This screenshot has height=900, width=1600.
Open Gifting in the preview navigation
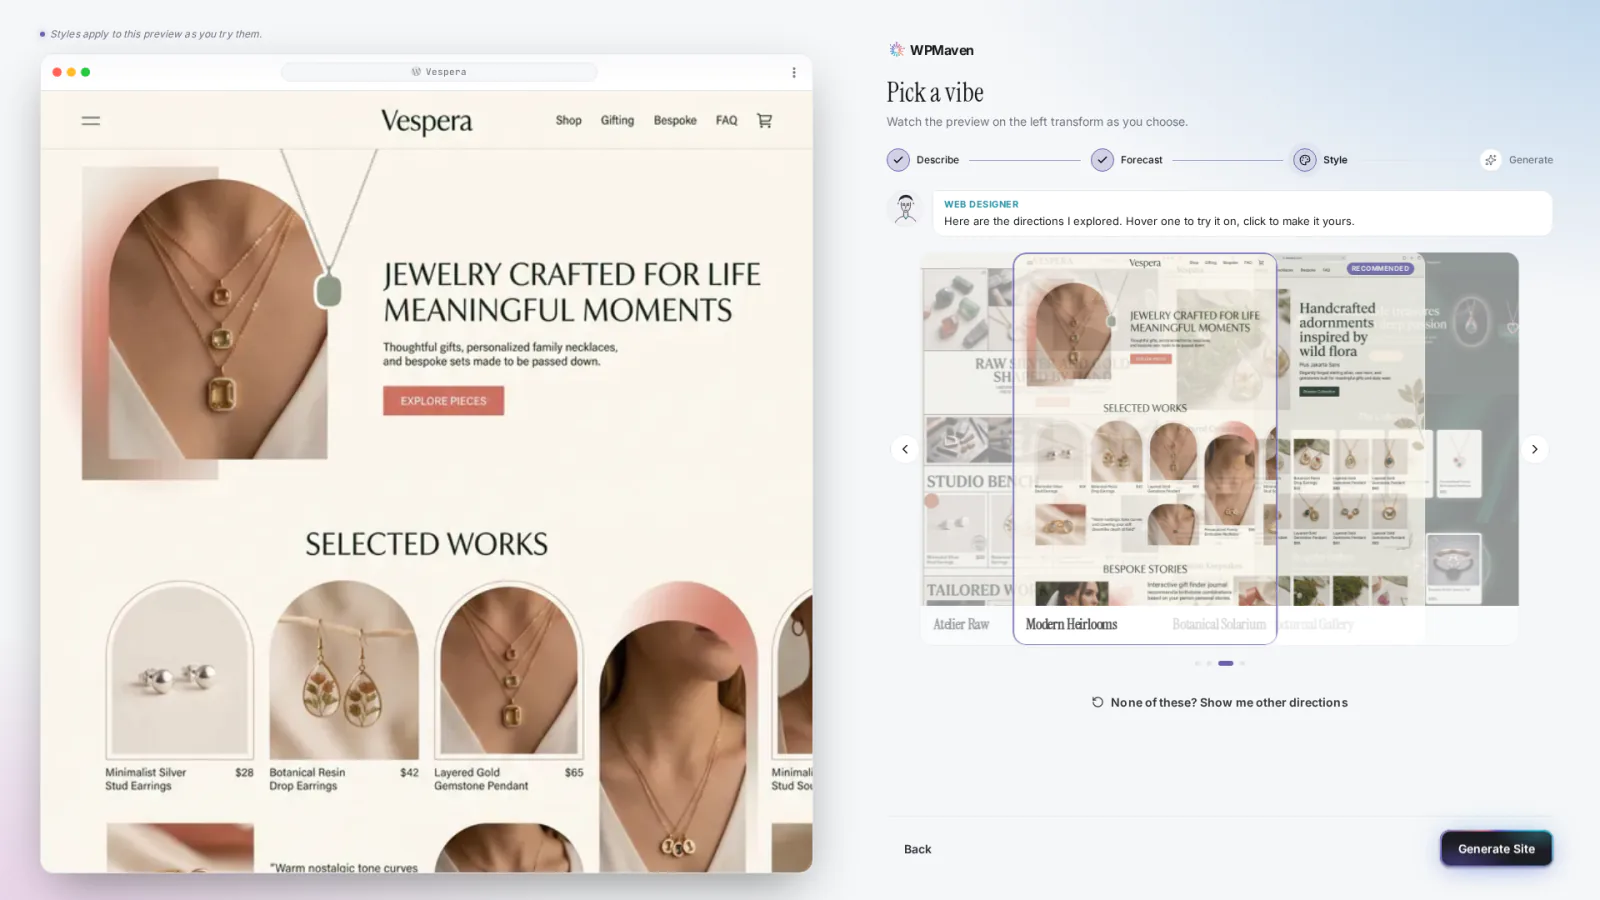coord(617,121)
